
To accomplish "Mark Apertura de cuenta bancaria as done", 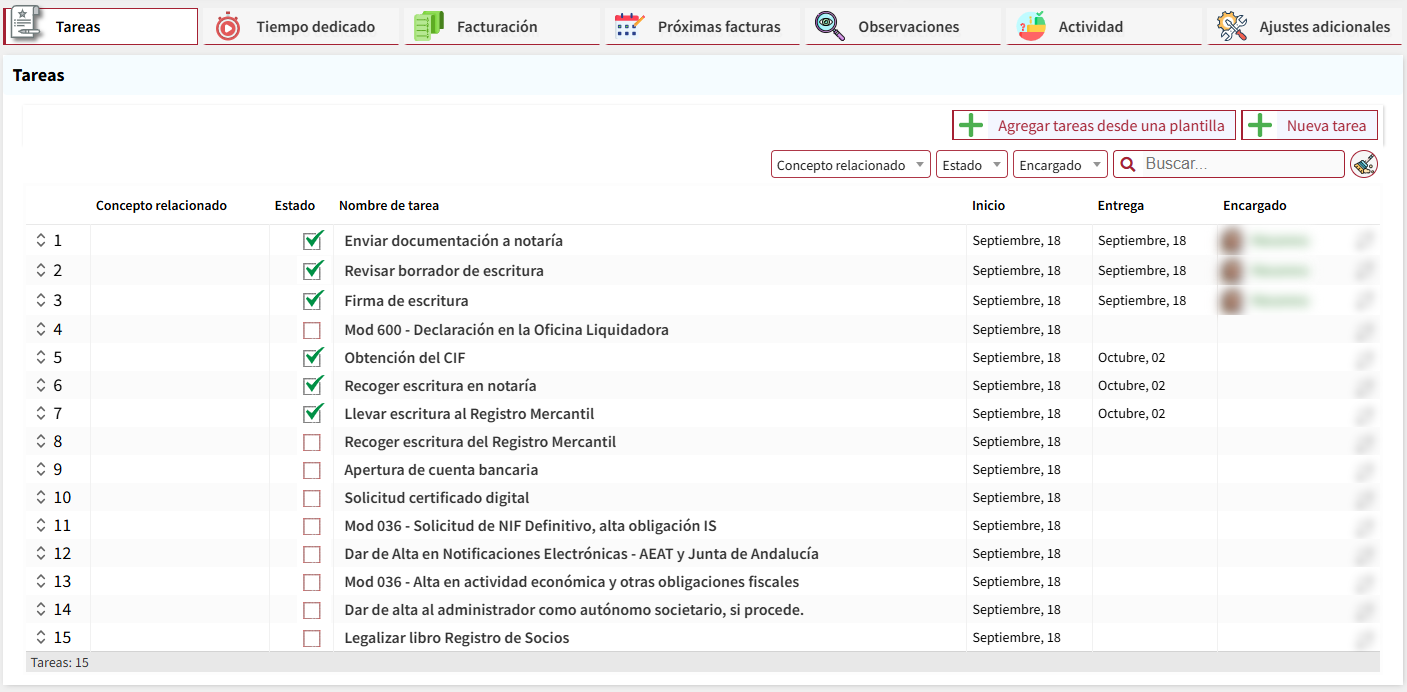I will pos(312,470).
